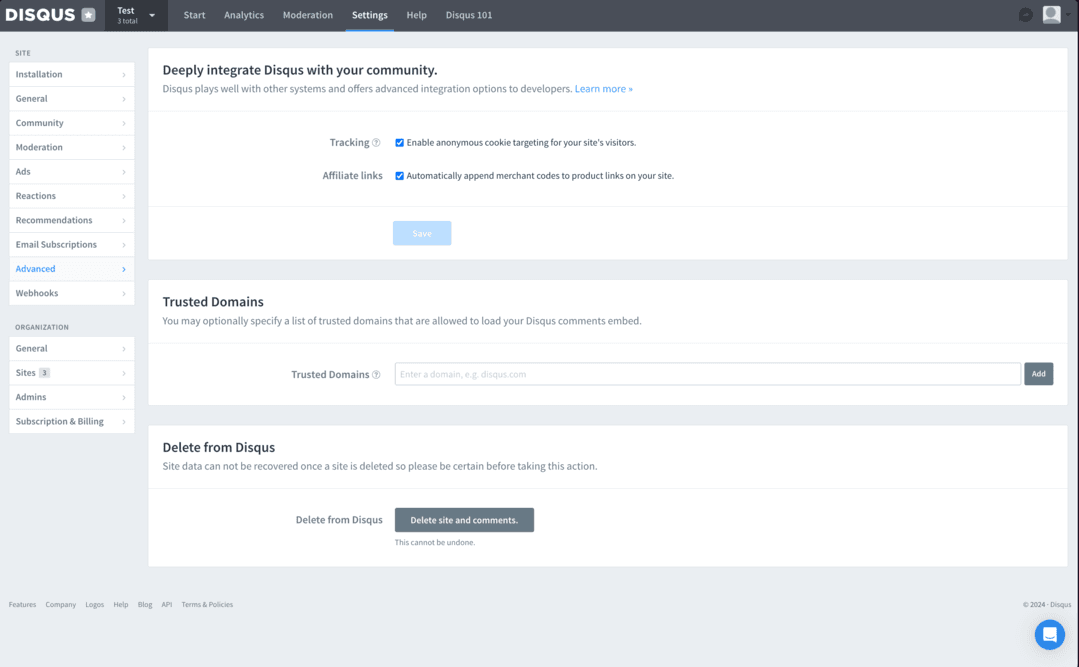This screenshot has width=1079, height=667.
Task: Switch to the Analytics tab
Action: pyautogui.click(x=244, y=15)
